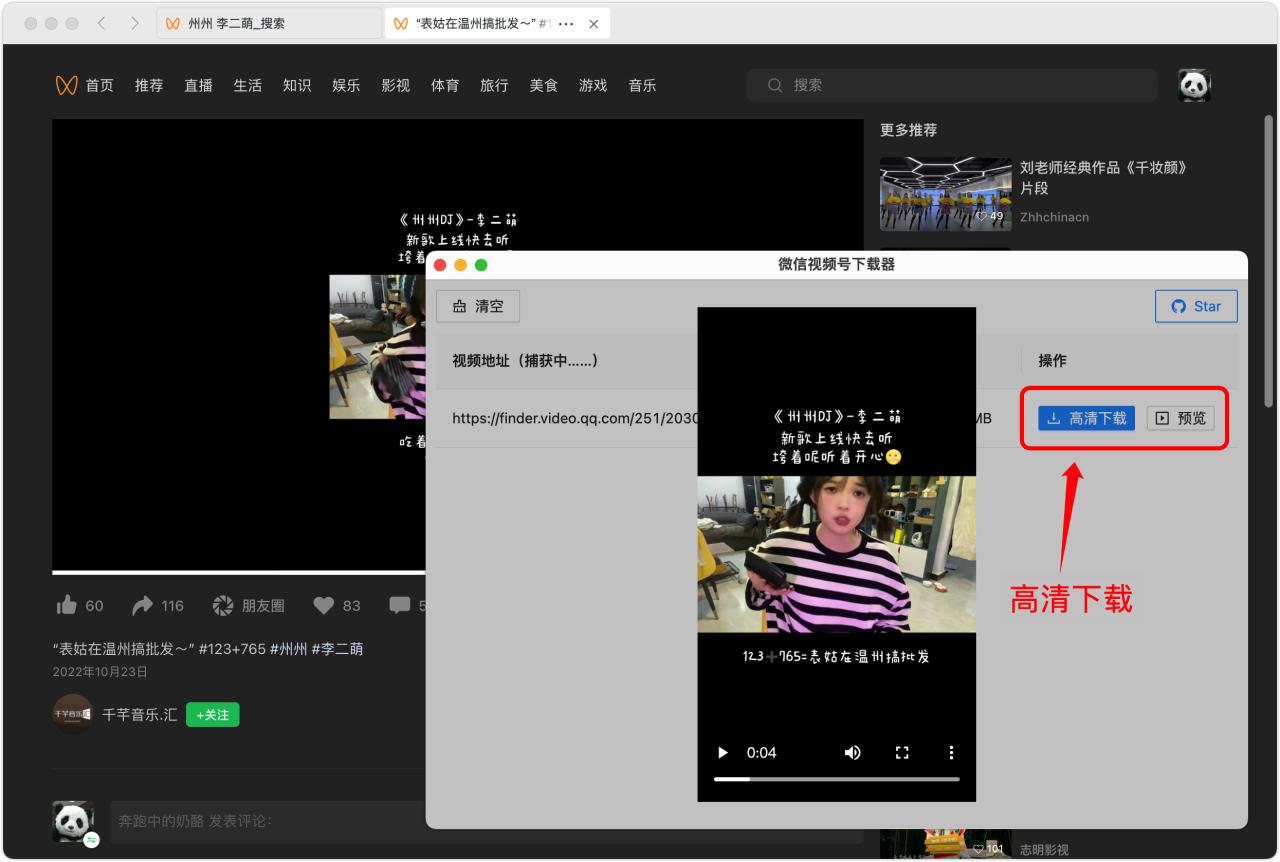
Task: Go back with browser back arrow
Action: coord(101,23)
